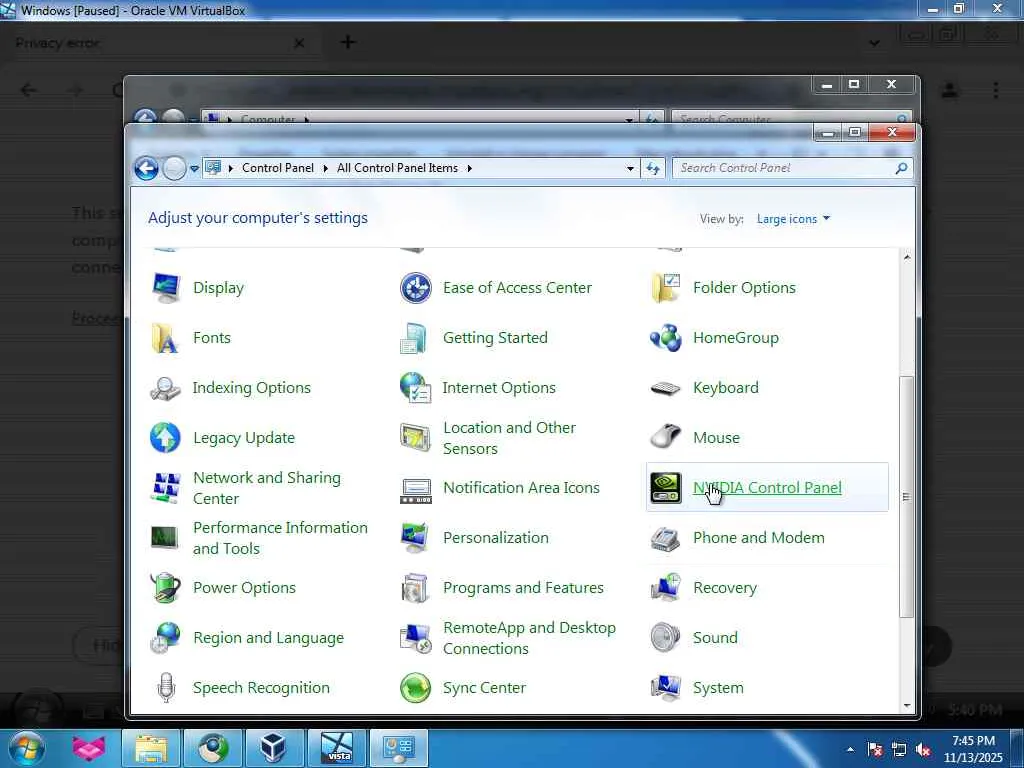The image size is (1024, 768).
Task: Expand arrow after Control Panel breadcrumb
Action: click(x=325, y=168)
